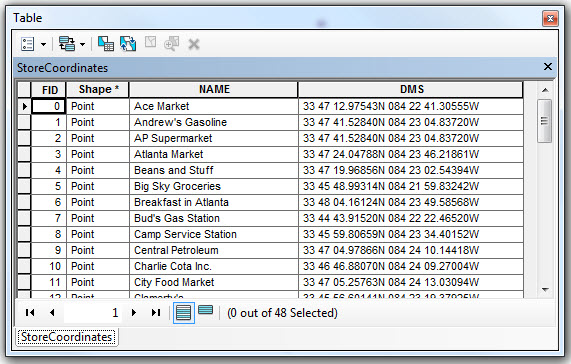The image size is (571, 364).
Task: Click the Clear Selection icon
Action: (150, 42)
